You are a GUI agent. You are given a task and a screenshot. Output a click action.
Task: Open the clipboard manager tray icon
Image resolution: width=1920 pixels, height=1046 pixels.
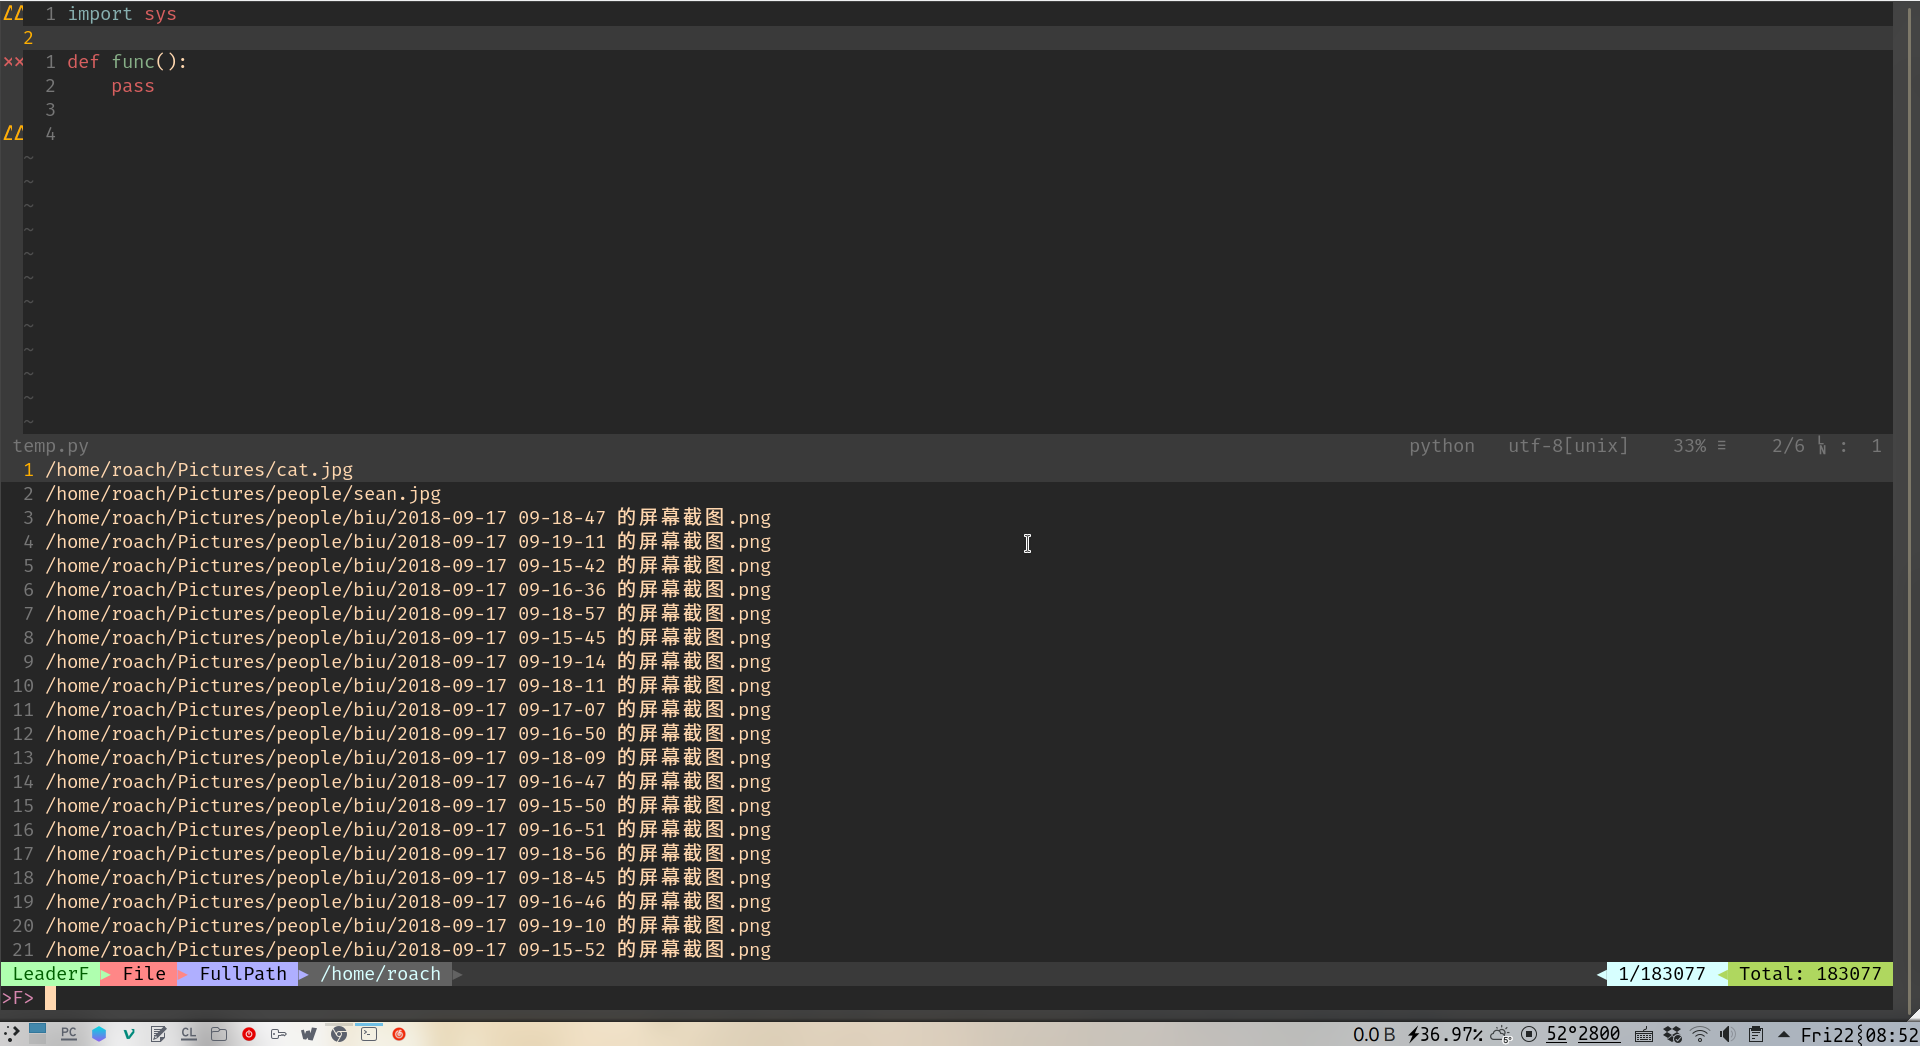pyautogui.click(x=1757, y=1035)
